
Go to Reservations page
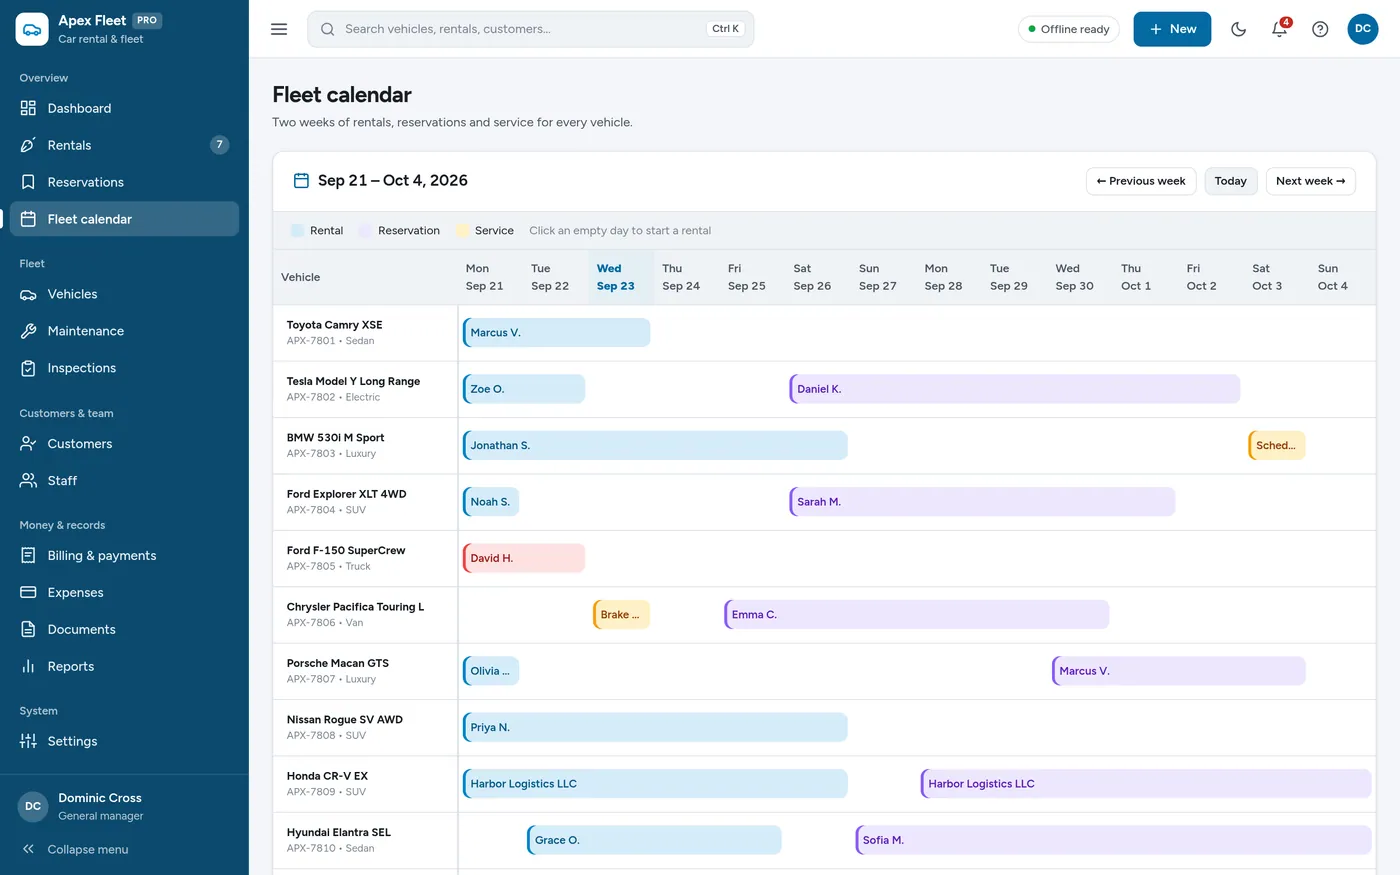point(124,182)
